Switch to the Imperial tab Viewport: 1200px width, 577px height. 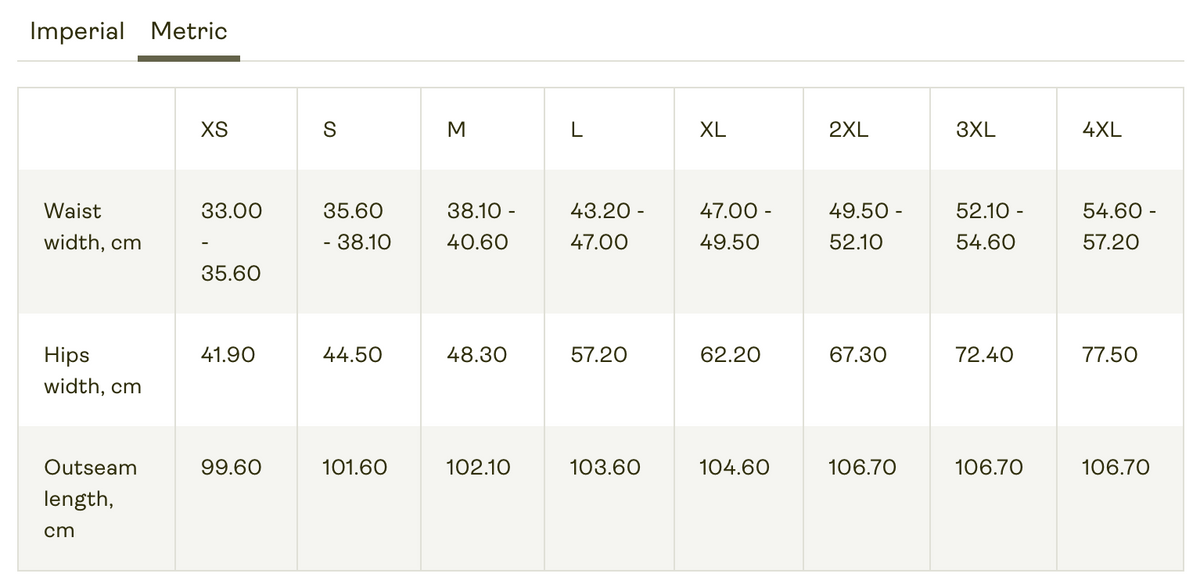coord(77,31)
